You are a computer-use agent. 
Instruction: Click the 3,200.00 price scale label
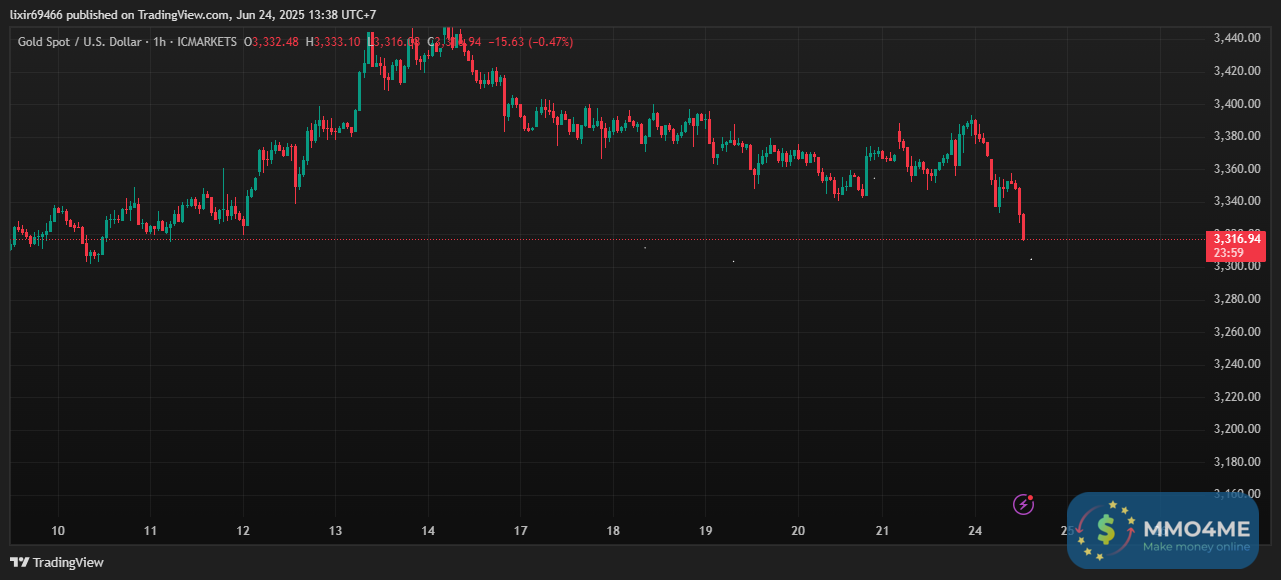coord(1235,429)
